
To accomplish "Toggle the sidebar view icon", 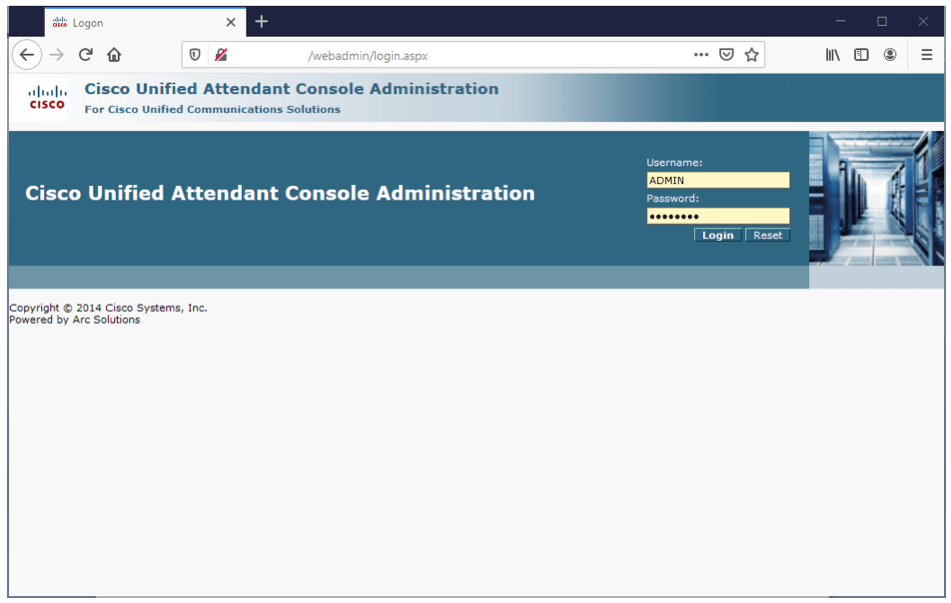I will click(861, 55).
